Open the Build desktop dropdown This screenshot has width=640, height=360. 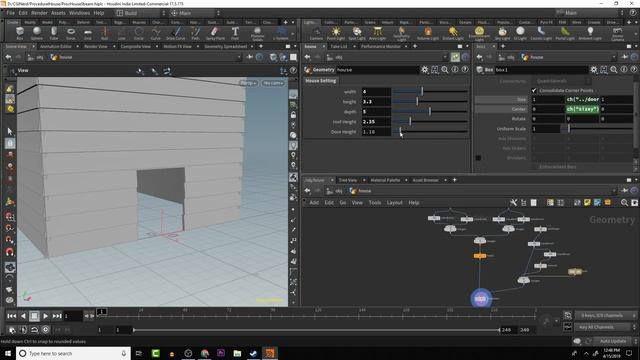click(141, 13)
